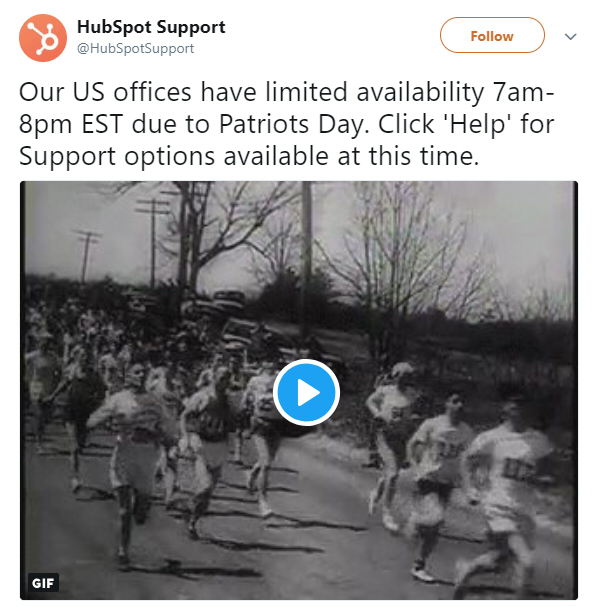599x607 pixels.
Task: Select the tweet text about limited availability
Action: [x=287, y=124]
